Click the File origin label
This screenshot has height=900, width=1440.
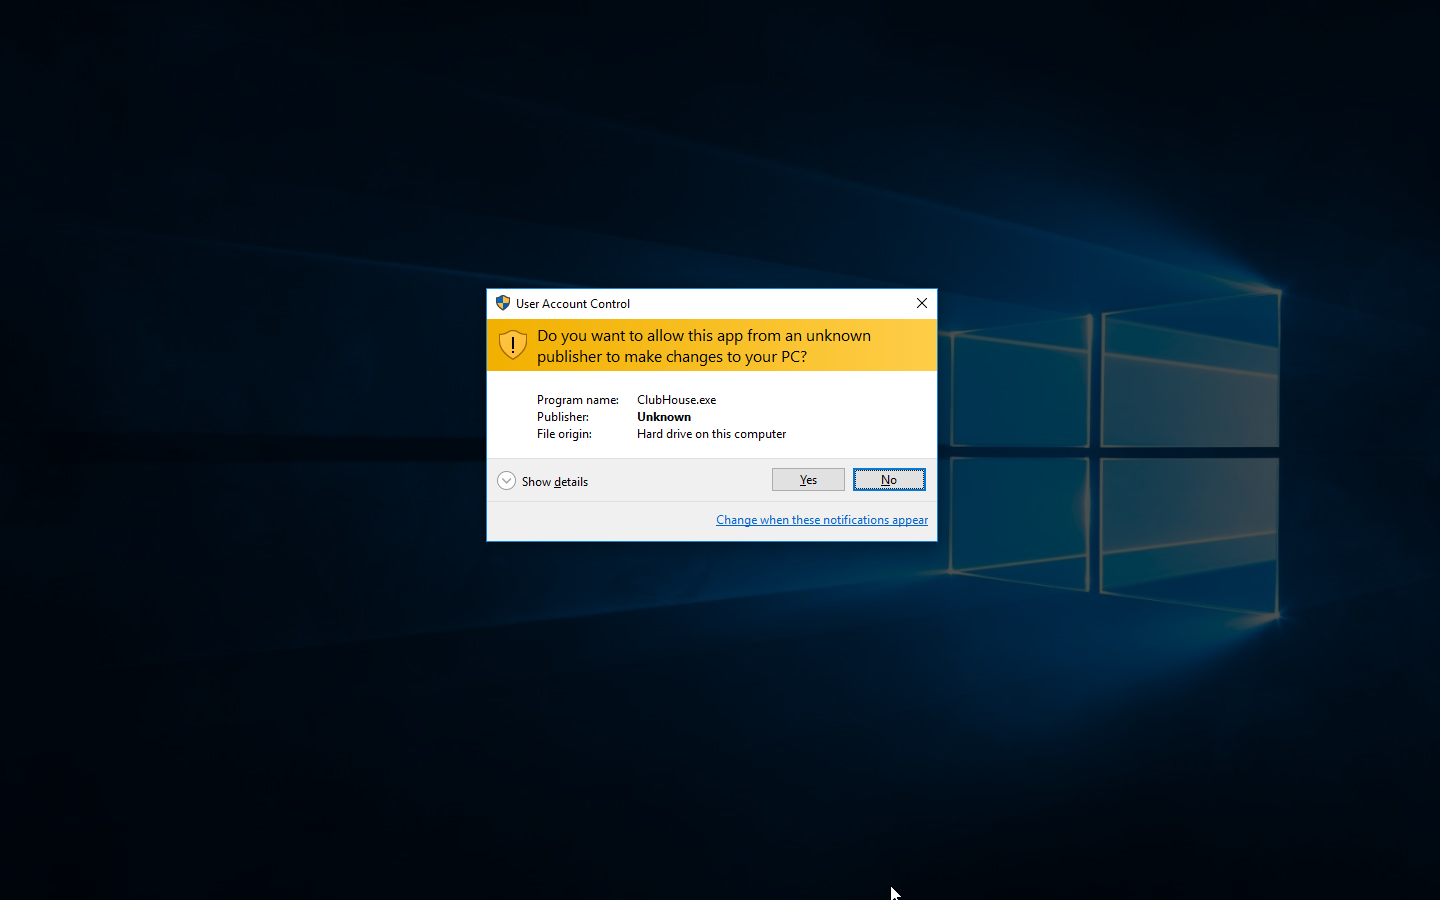[x=565, y=434]
